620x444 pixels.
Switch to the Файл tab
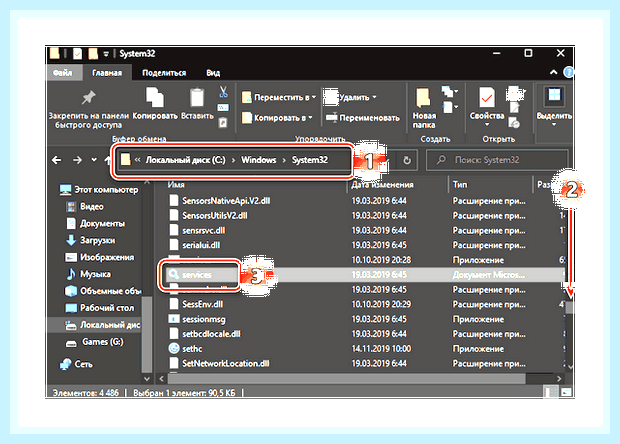click(62, 73)
